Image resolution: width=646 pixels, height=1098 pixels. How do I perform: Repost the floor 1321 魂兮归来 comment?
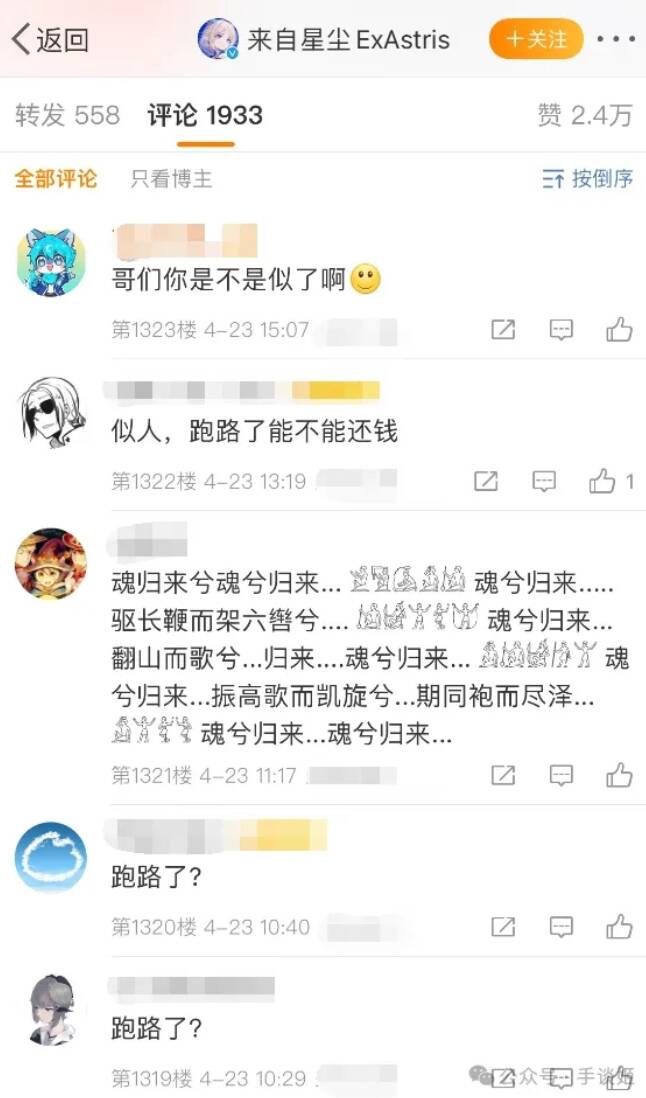pos(503,775)
